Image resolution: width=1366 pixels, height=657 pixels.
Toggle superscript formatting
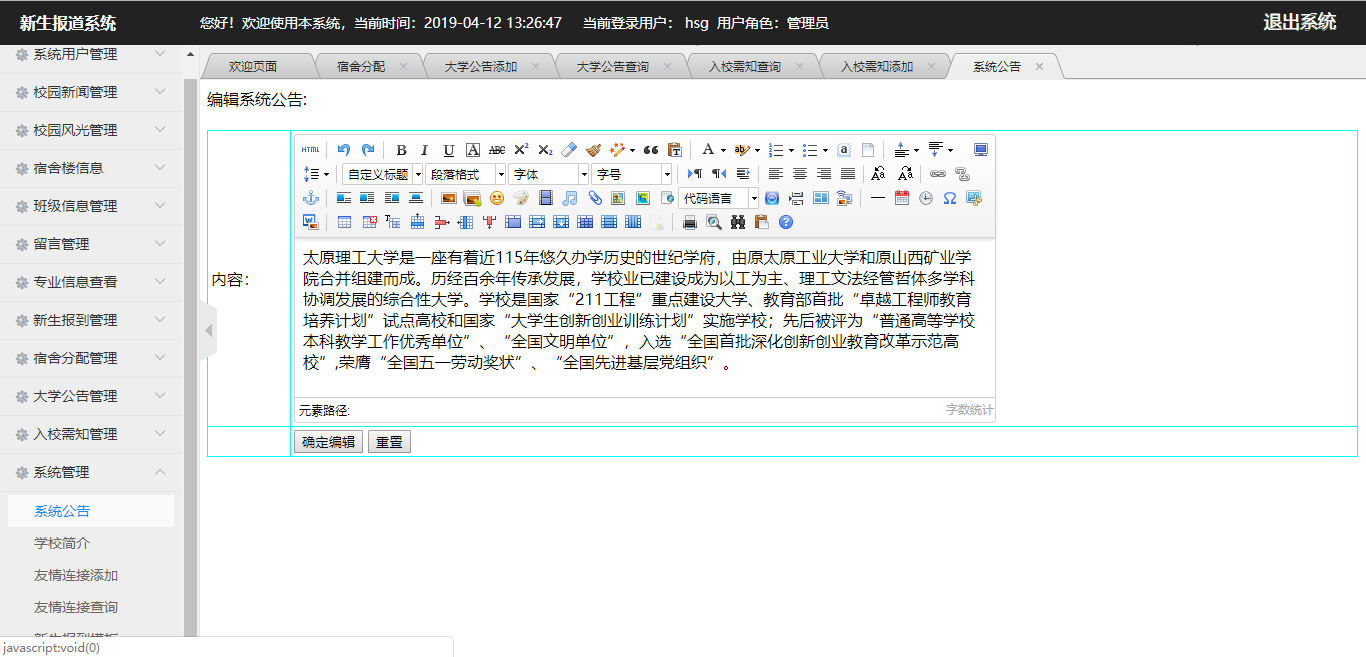tap(521, 150)
